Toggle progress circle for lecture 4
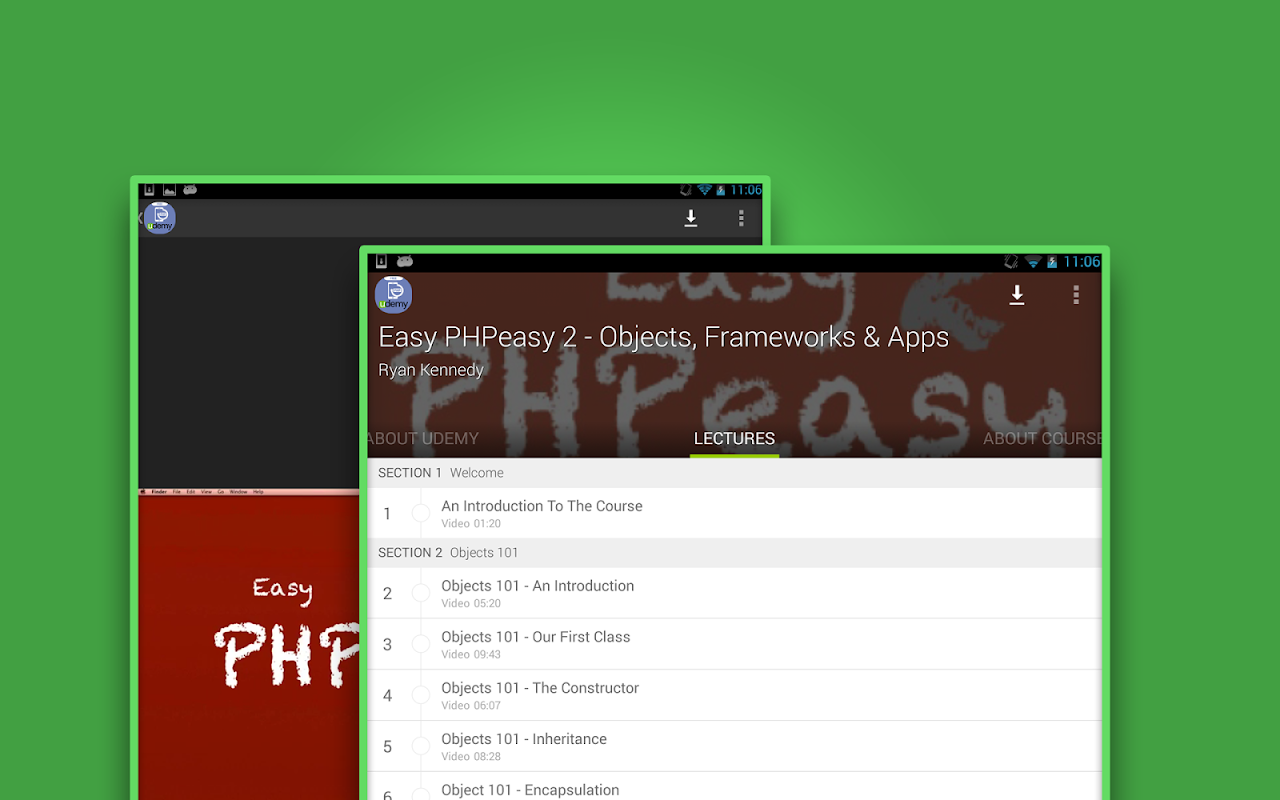The image size is (1280, 800). pyautogui.click(x=421, y=695)
